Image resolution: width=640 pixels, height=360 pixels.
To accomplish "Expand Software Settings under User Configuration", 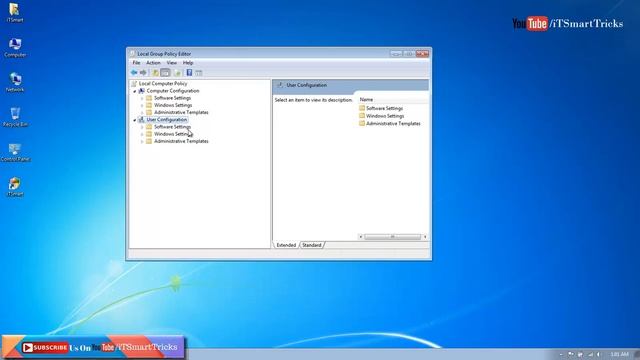I will pyautogui.click(x=142, y=127).
